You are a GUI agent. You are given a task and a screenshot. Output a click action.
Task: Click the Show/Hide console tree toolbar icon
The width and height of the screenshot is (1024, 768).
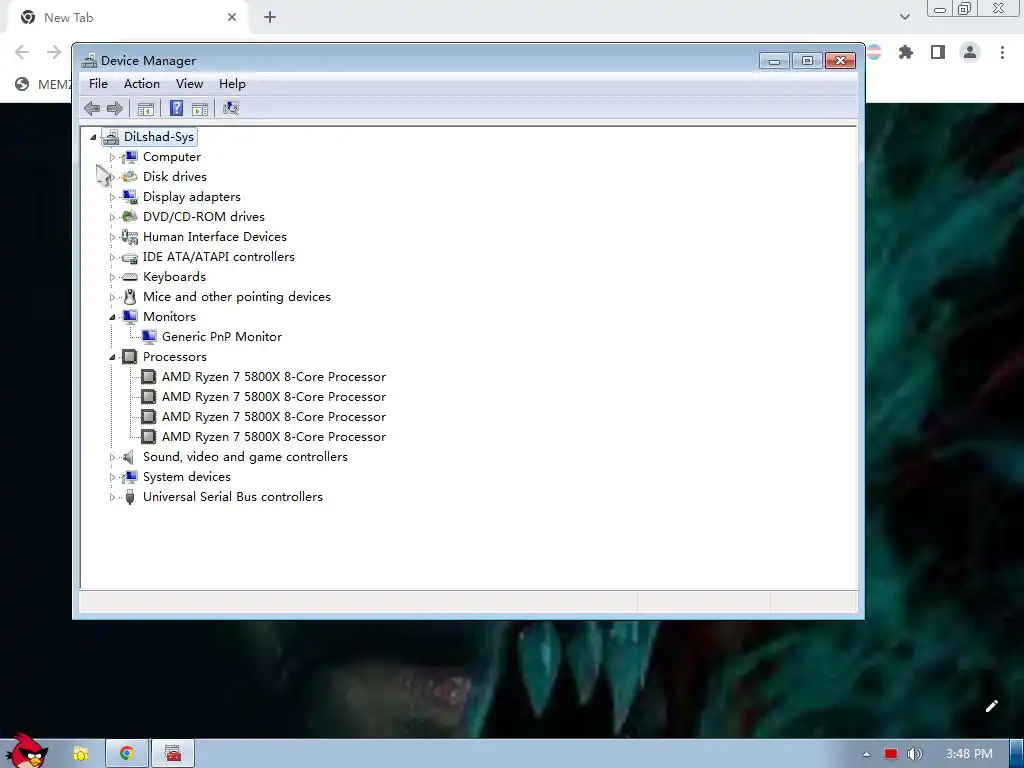pyautogui.click(x=146, y=108)
